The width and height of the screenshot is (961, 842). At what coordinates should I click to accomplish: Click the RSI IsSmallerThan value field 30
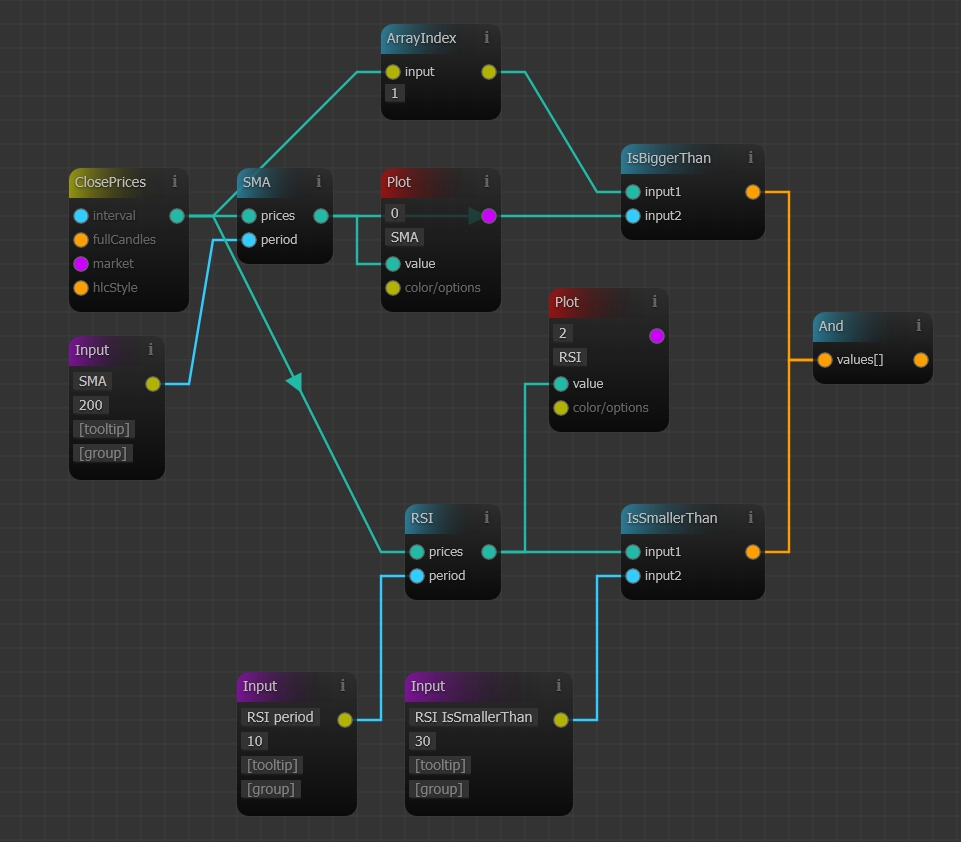[x=423, y=741]
